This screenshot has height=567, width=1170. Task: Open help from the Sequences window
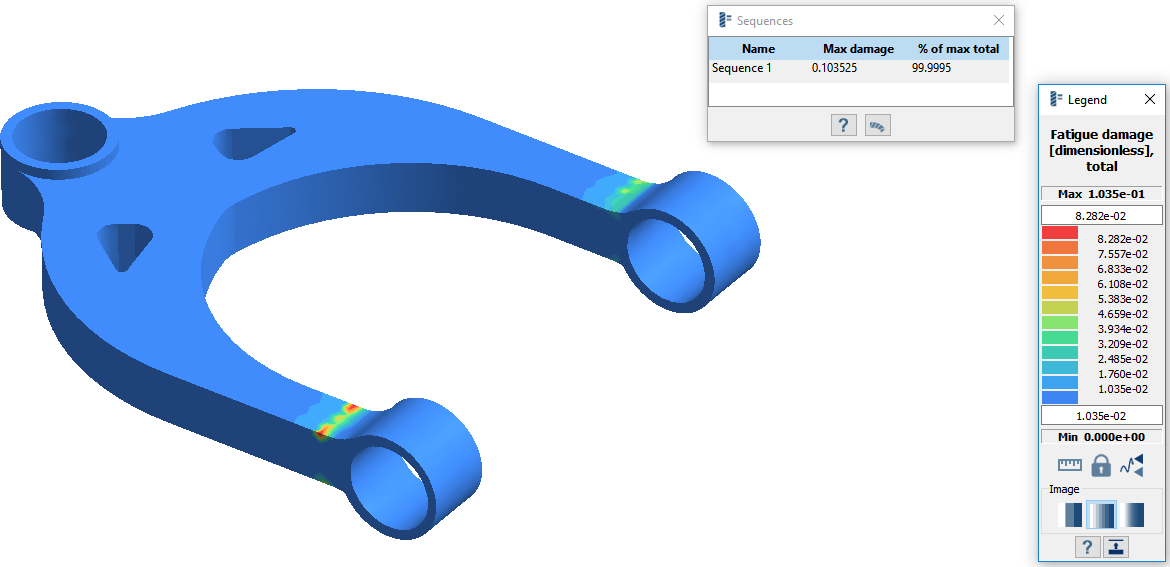click(844, 125)
